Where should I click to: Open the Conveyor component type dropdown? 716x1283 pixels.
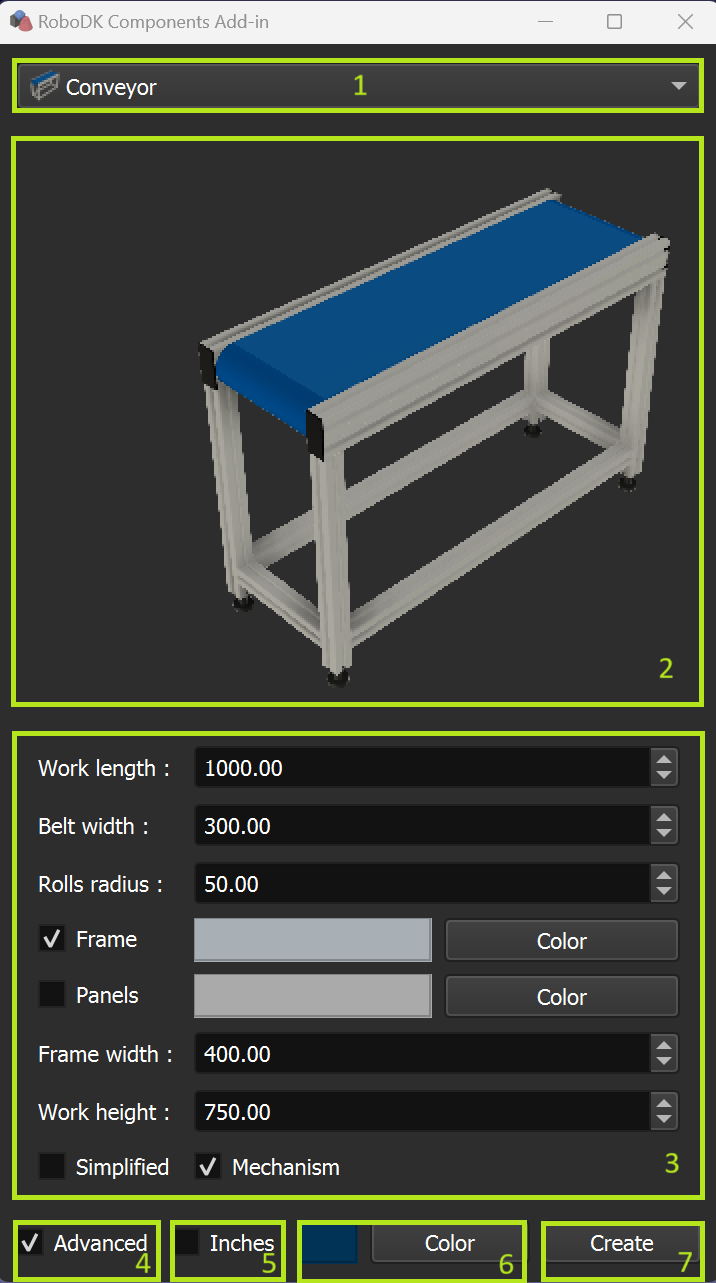(358, 87)
